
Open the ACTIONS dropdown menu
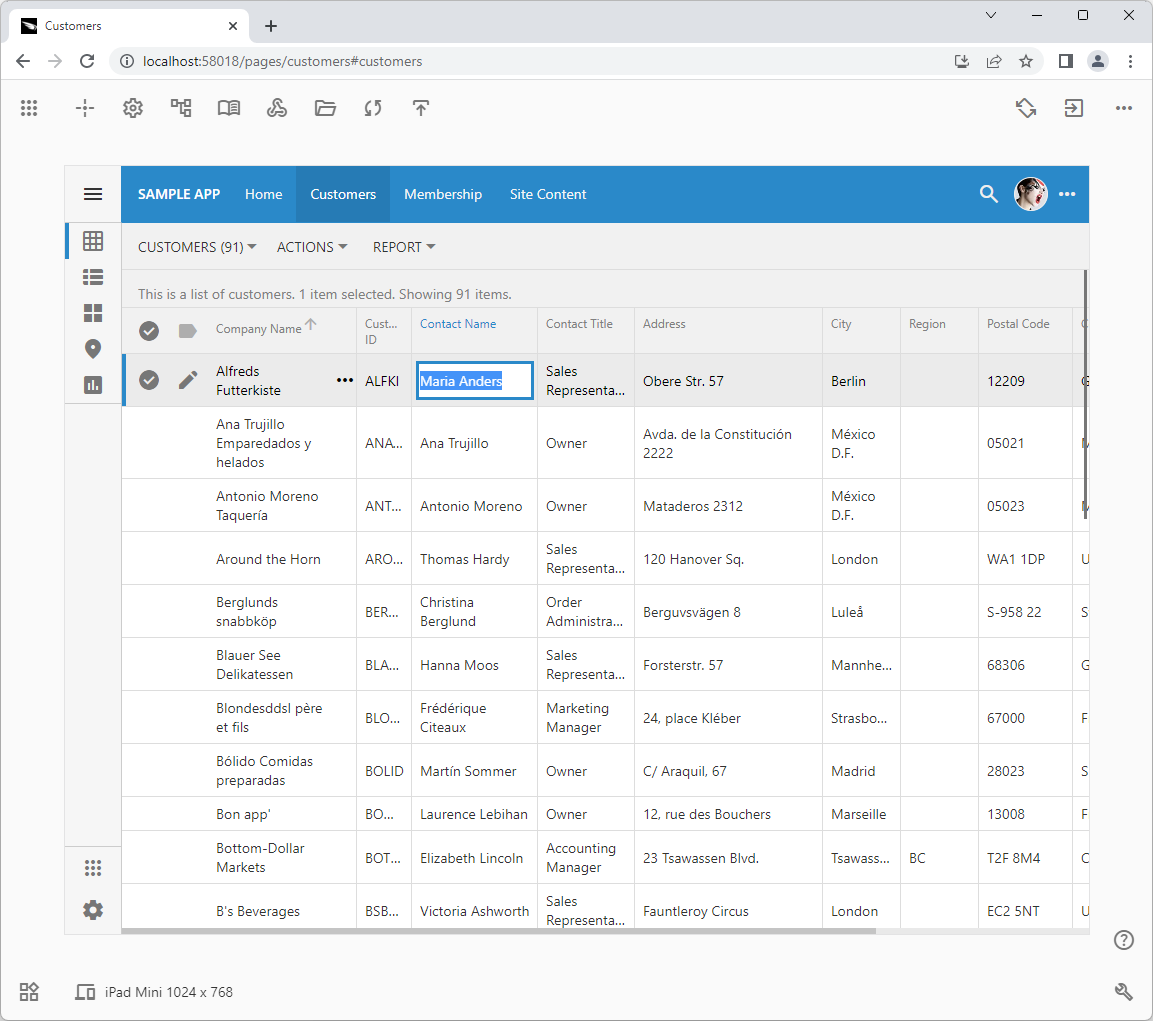[x=312, y=247]
